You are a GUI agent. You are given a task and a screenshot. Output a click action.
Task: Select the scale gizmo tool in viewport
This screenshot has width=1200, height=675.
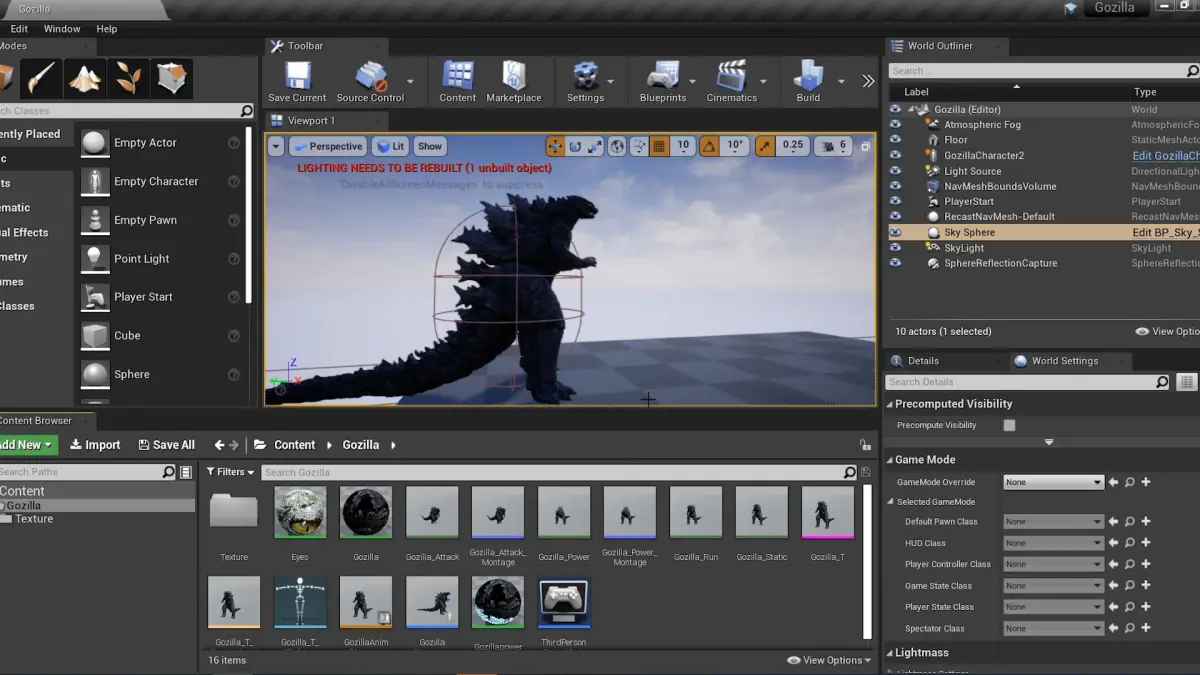point(595,146)
